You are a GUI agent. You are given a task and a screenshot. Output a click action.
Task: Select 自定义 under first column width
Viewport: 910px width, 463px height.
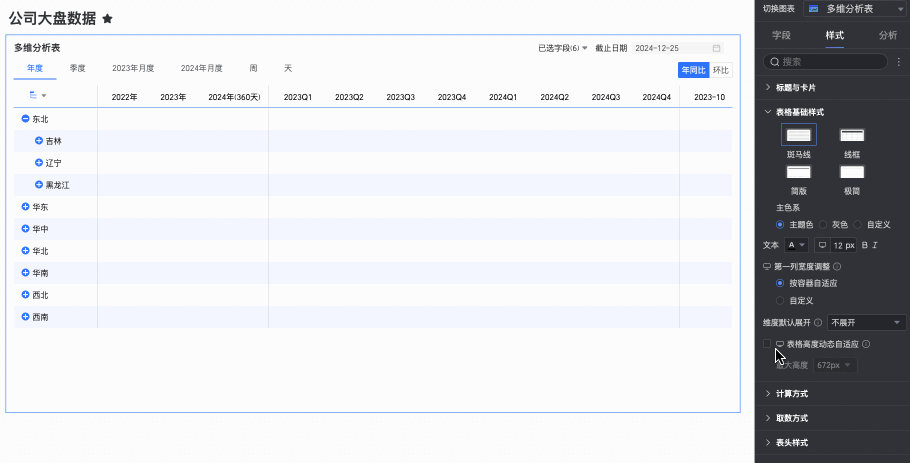coord(781,300)
